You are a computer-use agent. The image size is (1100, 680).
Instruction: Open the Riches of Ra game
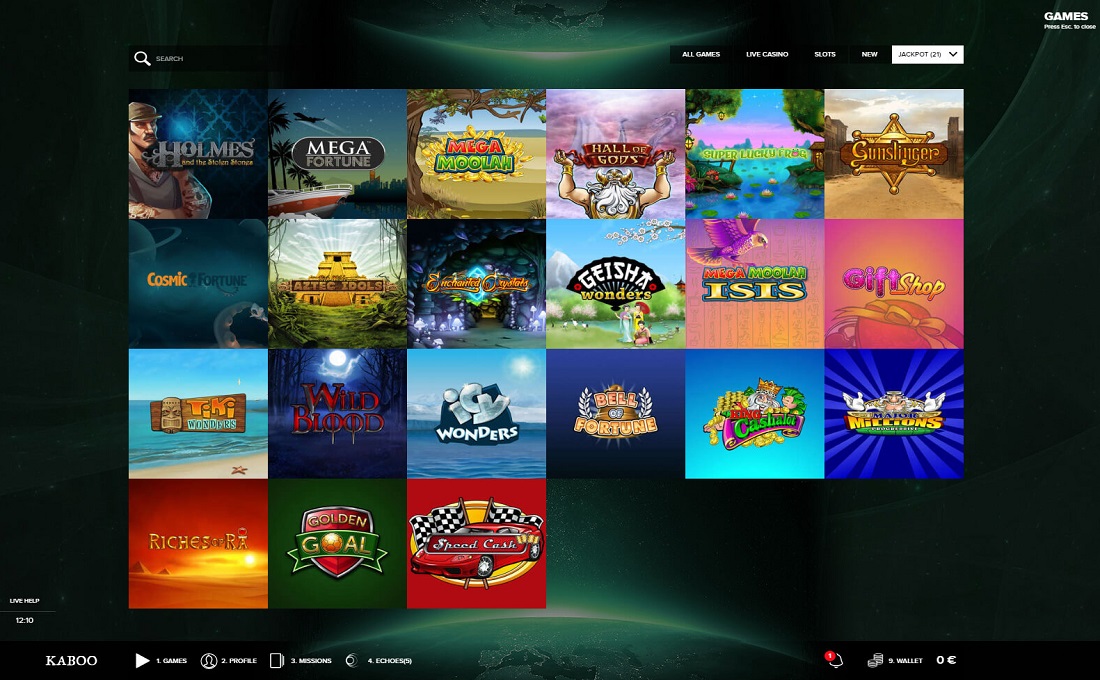[199, 543]
